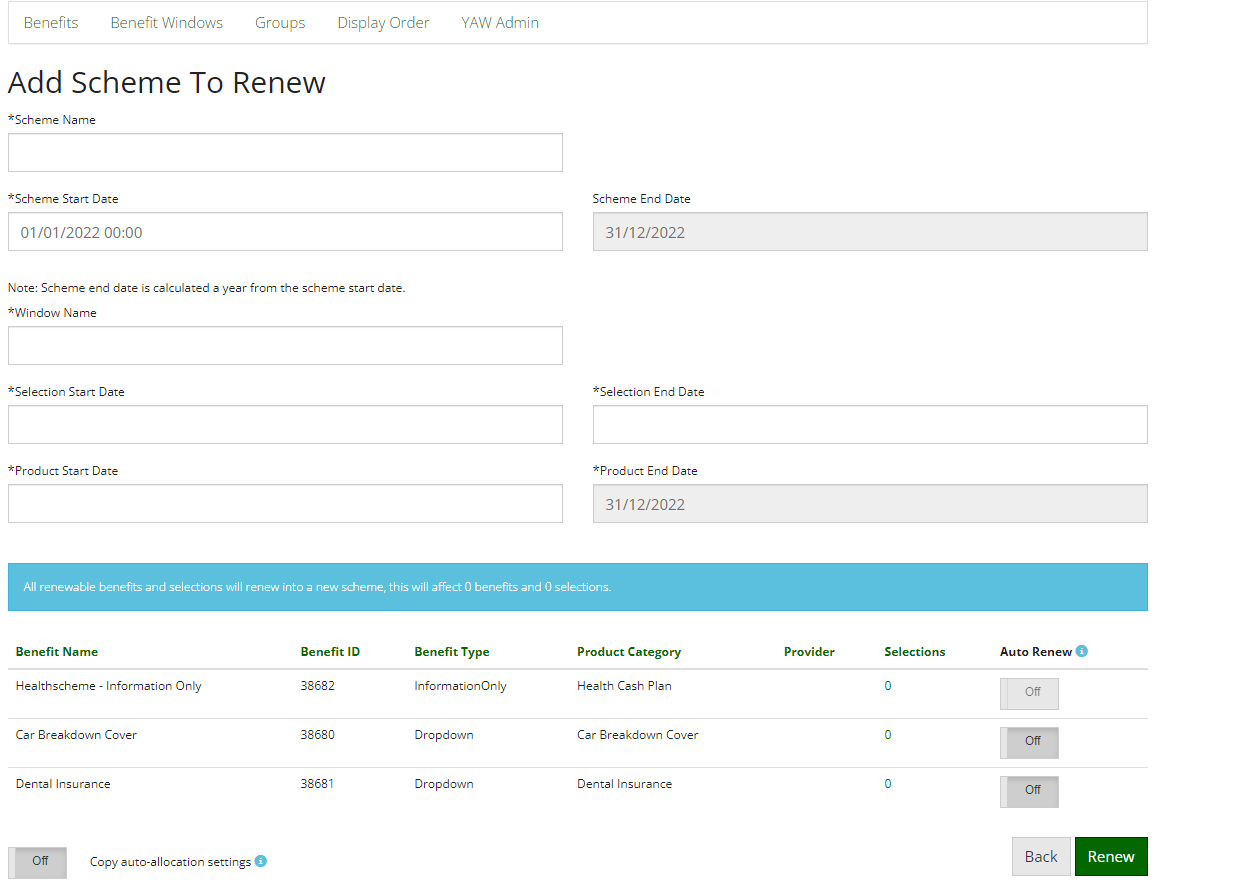Click the Scheme Name input field
Image resolution: width=1257 pixels, height=883 pixels.
[285, 152]
